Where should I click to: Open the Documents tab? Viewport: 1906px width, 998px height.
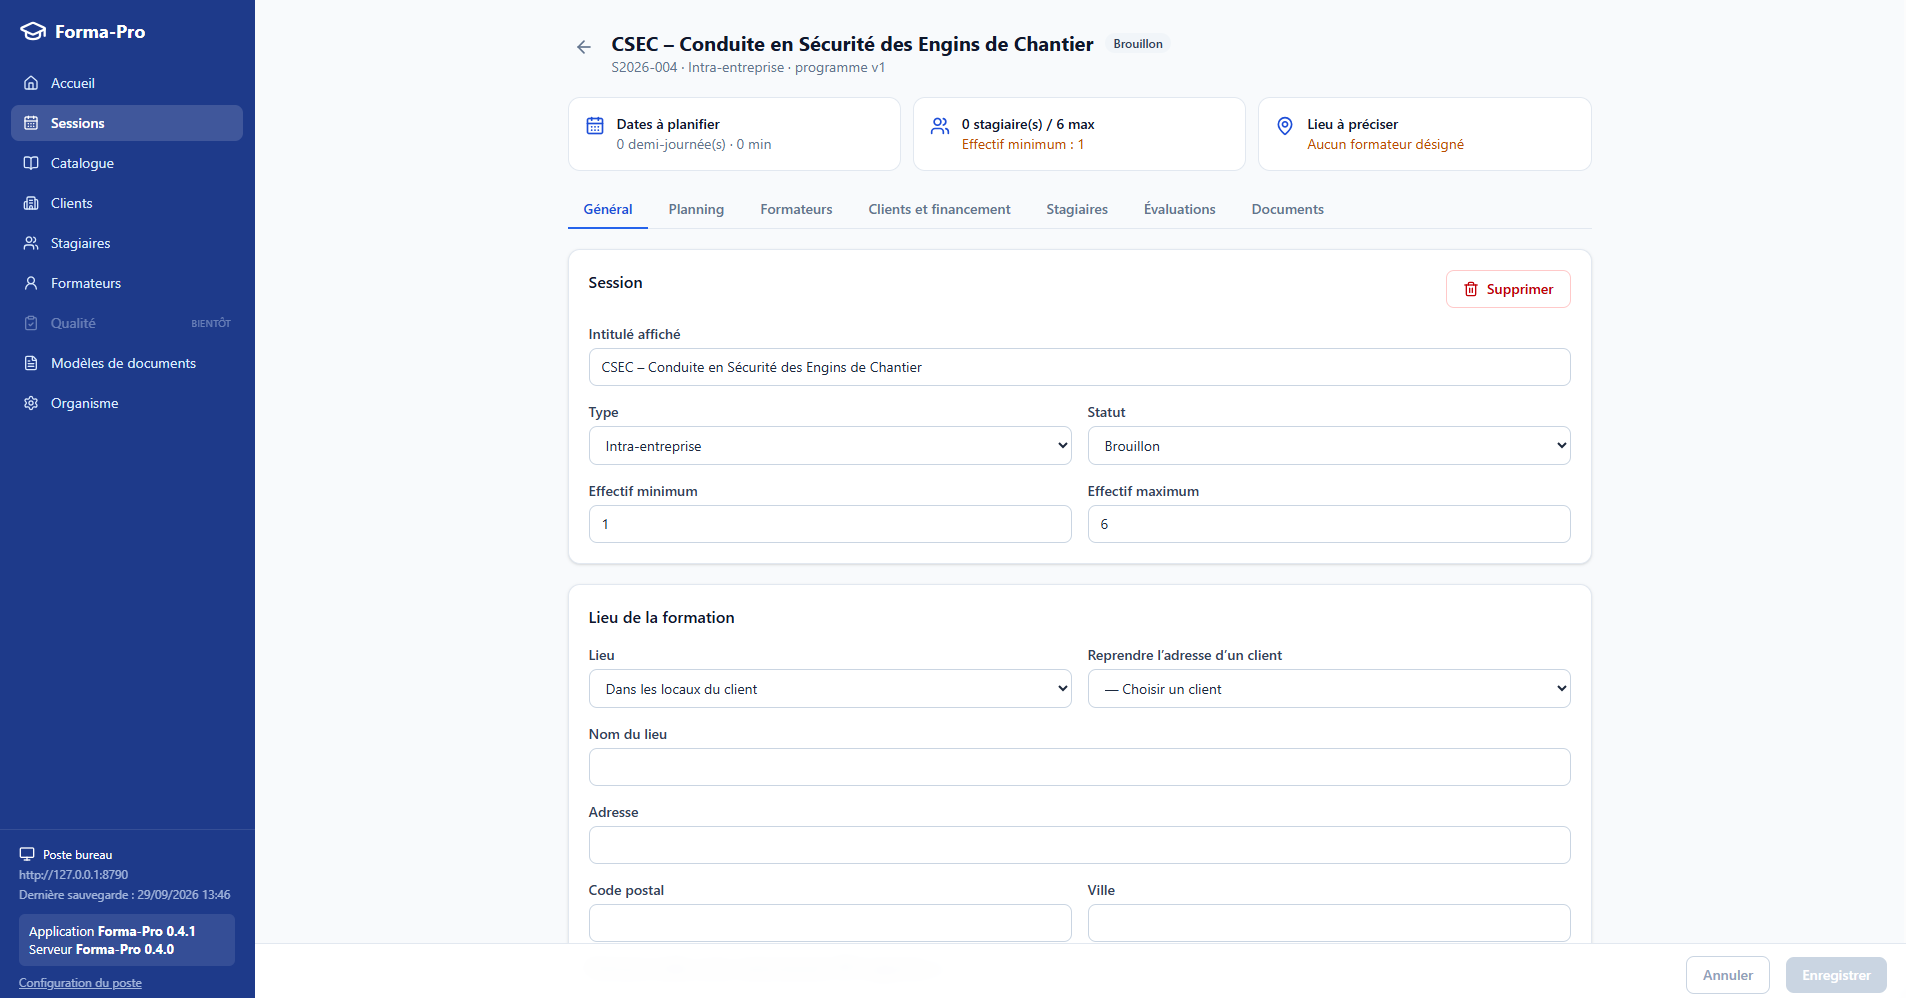coord(1287,209)
